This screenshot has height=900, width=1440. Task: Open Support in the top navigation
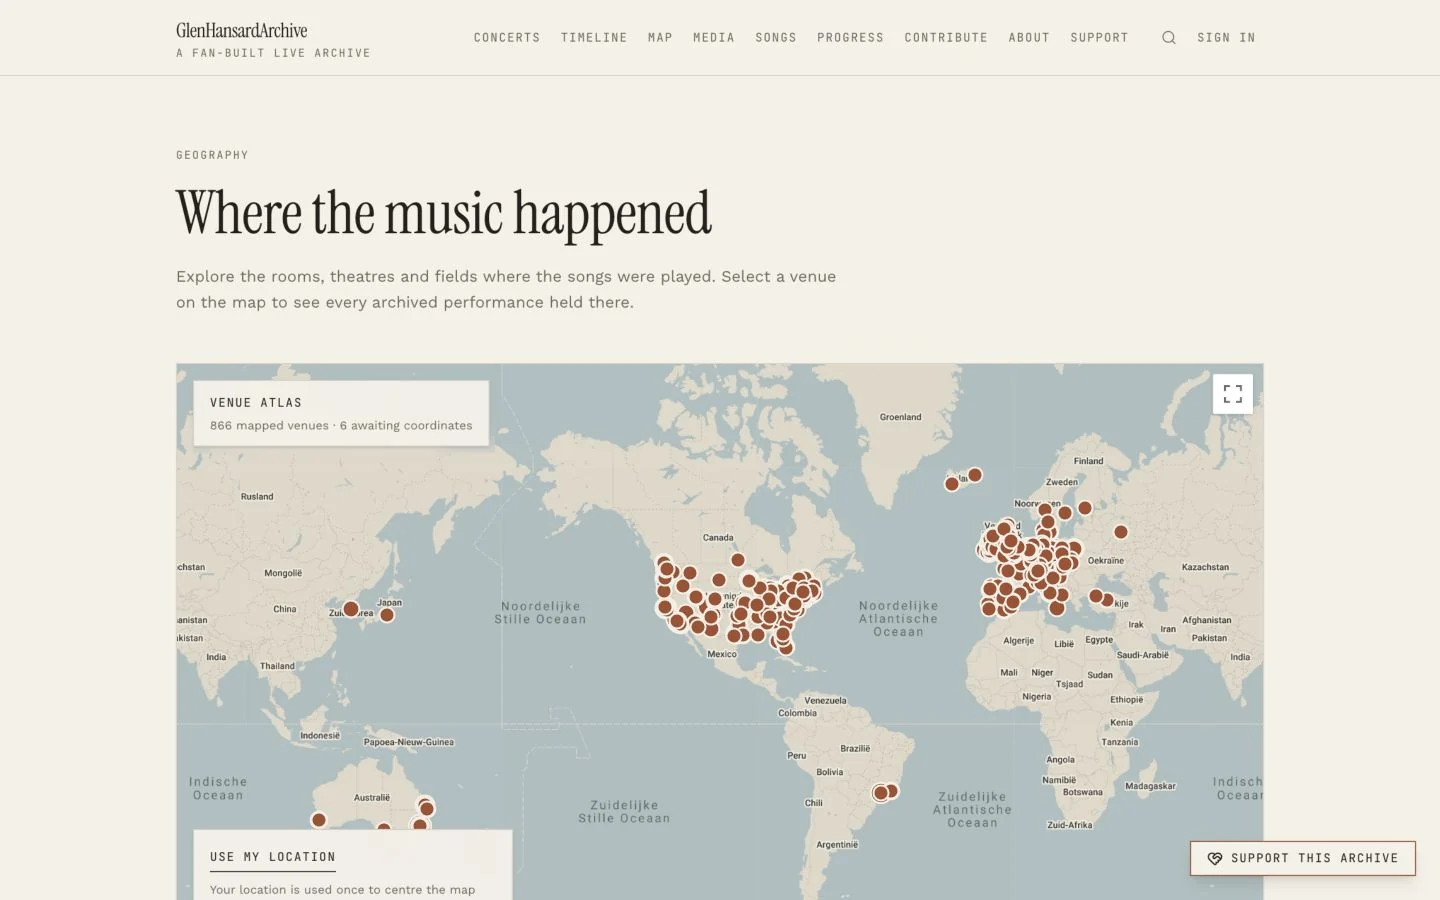[1099, 38]
